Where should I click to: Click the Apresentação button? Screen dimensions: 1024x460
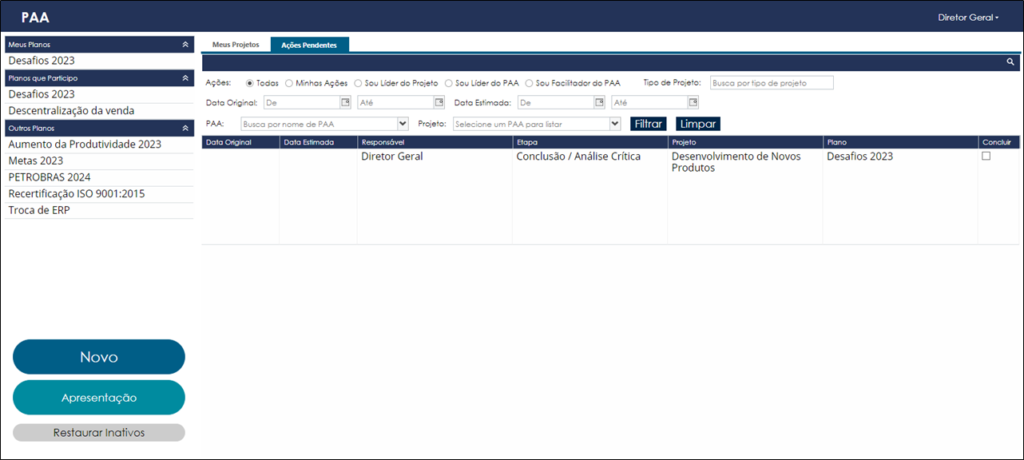pyautogui.click(x=99, y=397)
